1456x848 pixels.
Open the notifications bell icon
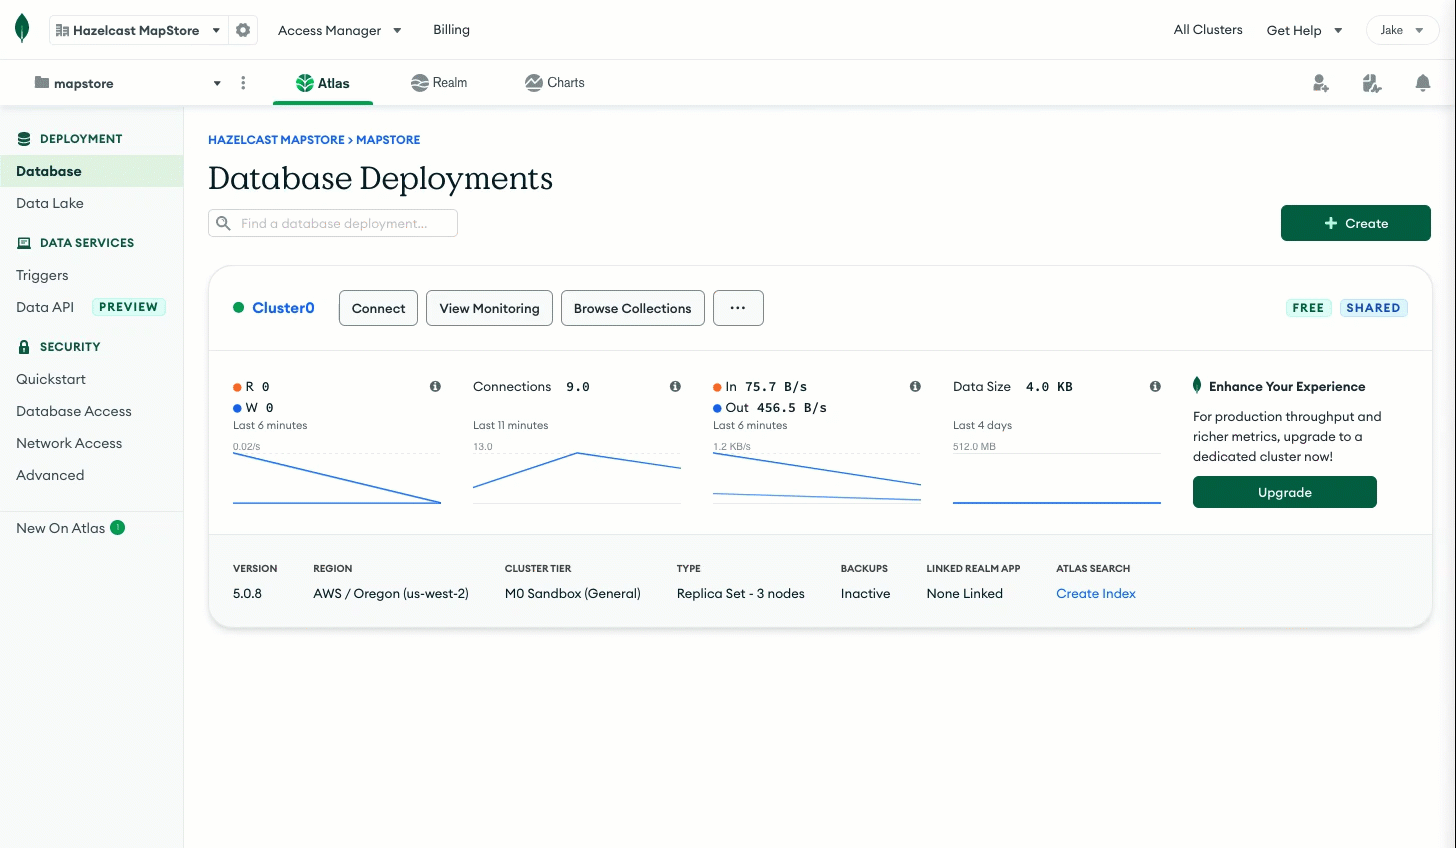point(1422,83)
